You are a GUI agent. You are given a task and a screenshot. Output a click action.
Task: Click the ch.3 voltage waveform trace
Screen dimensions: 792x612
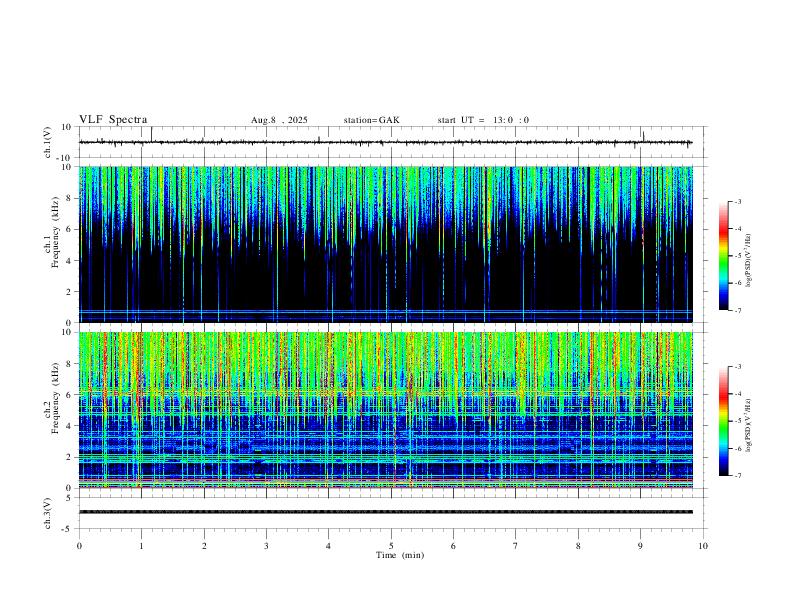(385, 512)
